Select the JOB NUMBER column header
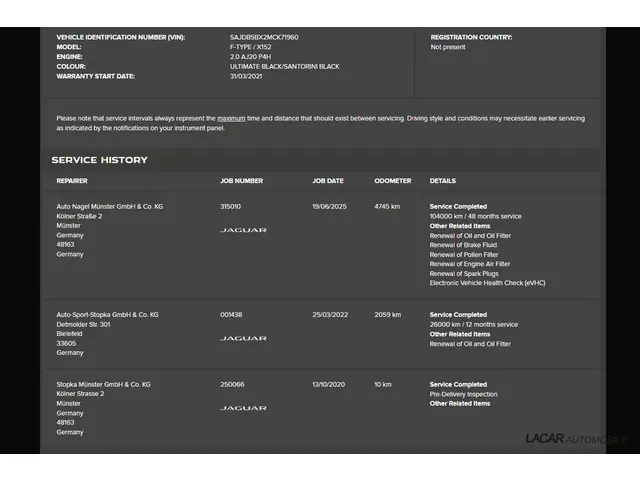The image size is (640, 480). pyautogui.click(x=241, y=181)
